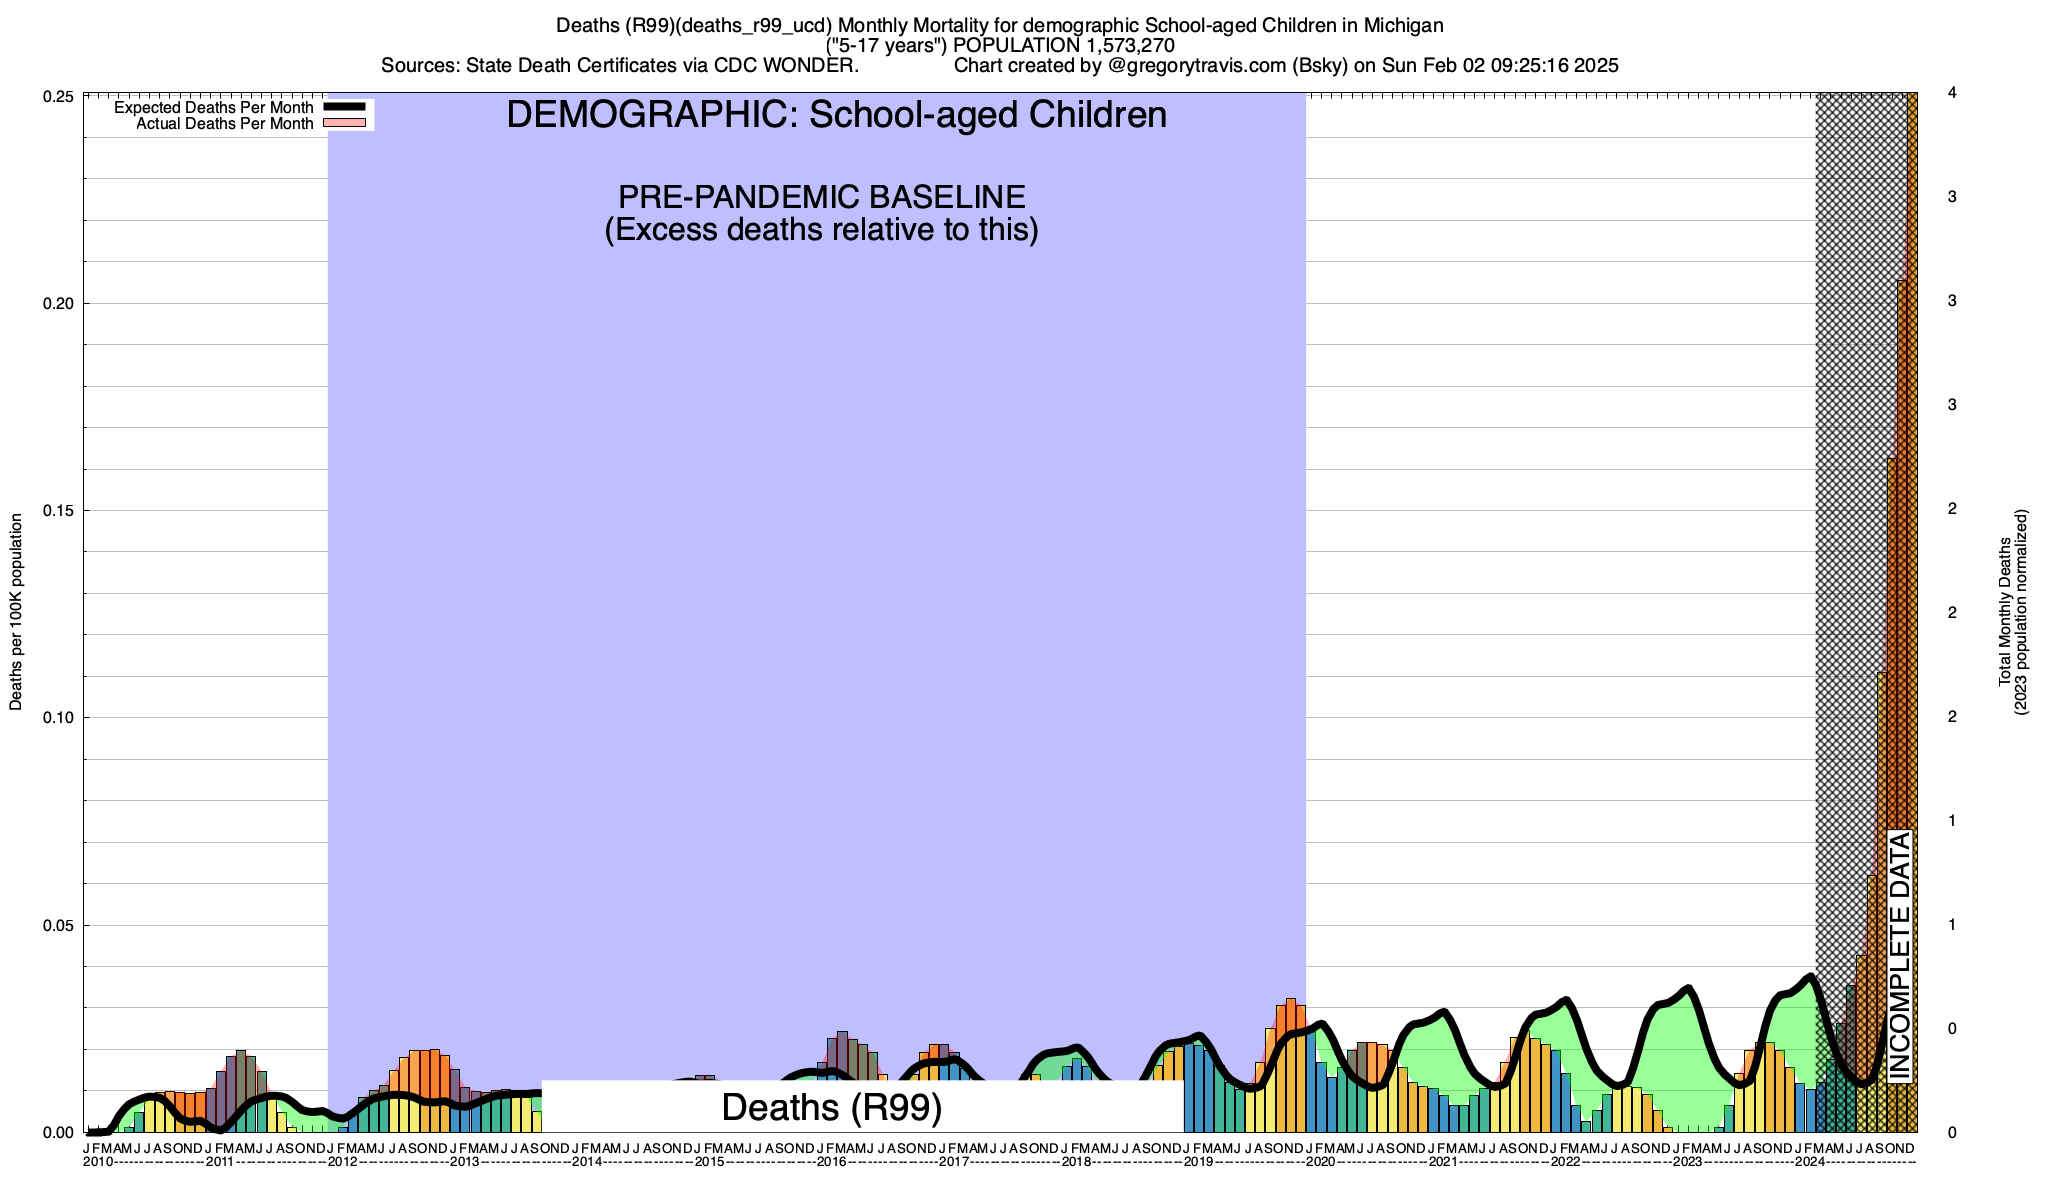This screenshot has height=1200, width=2048.
Task: Click the black Expected Deaths legend line sample
Action: tap(346, 107)
